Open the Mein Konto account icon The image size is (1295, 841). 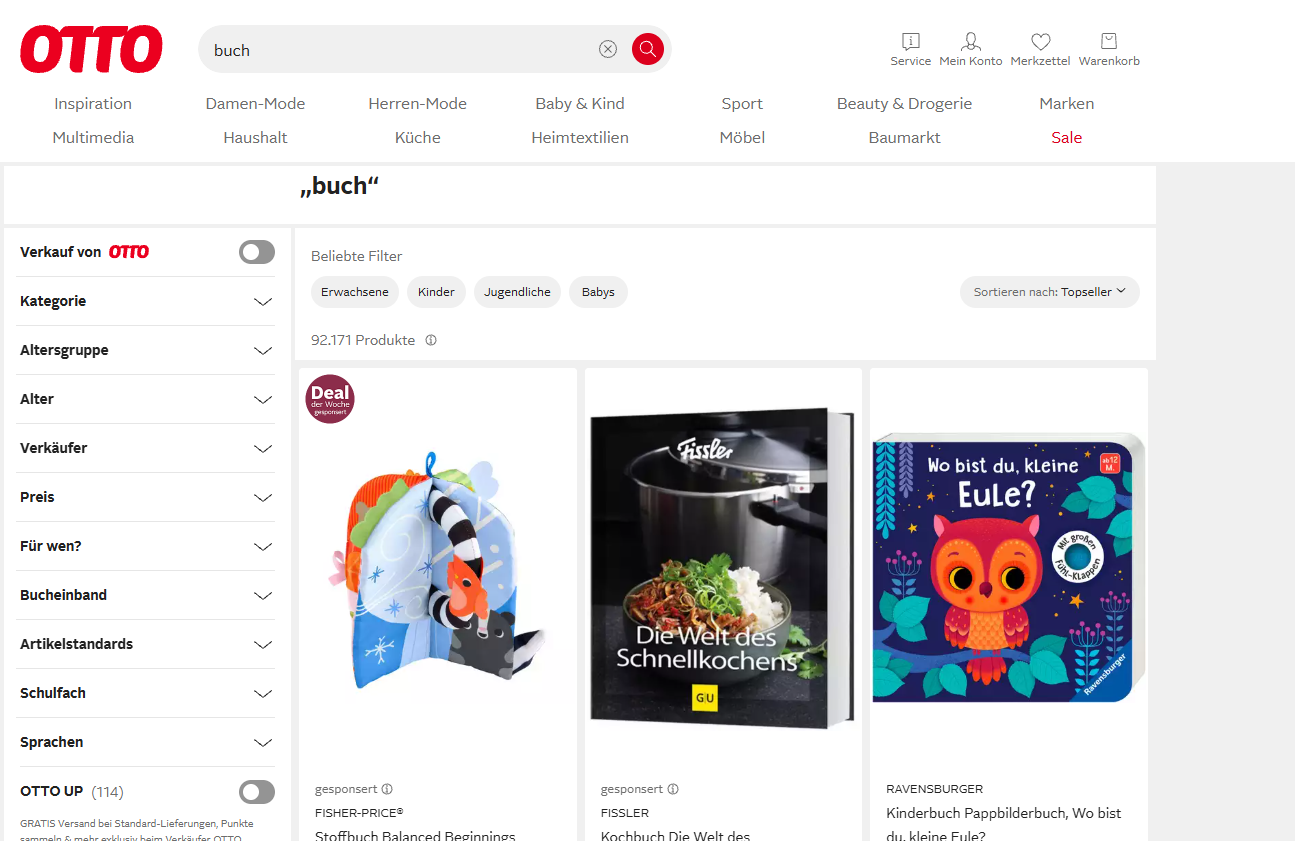tap(970, 49)
